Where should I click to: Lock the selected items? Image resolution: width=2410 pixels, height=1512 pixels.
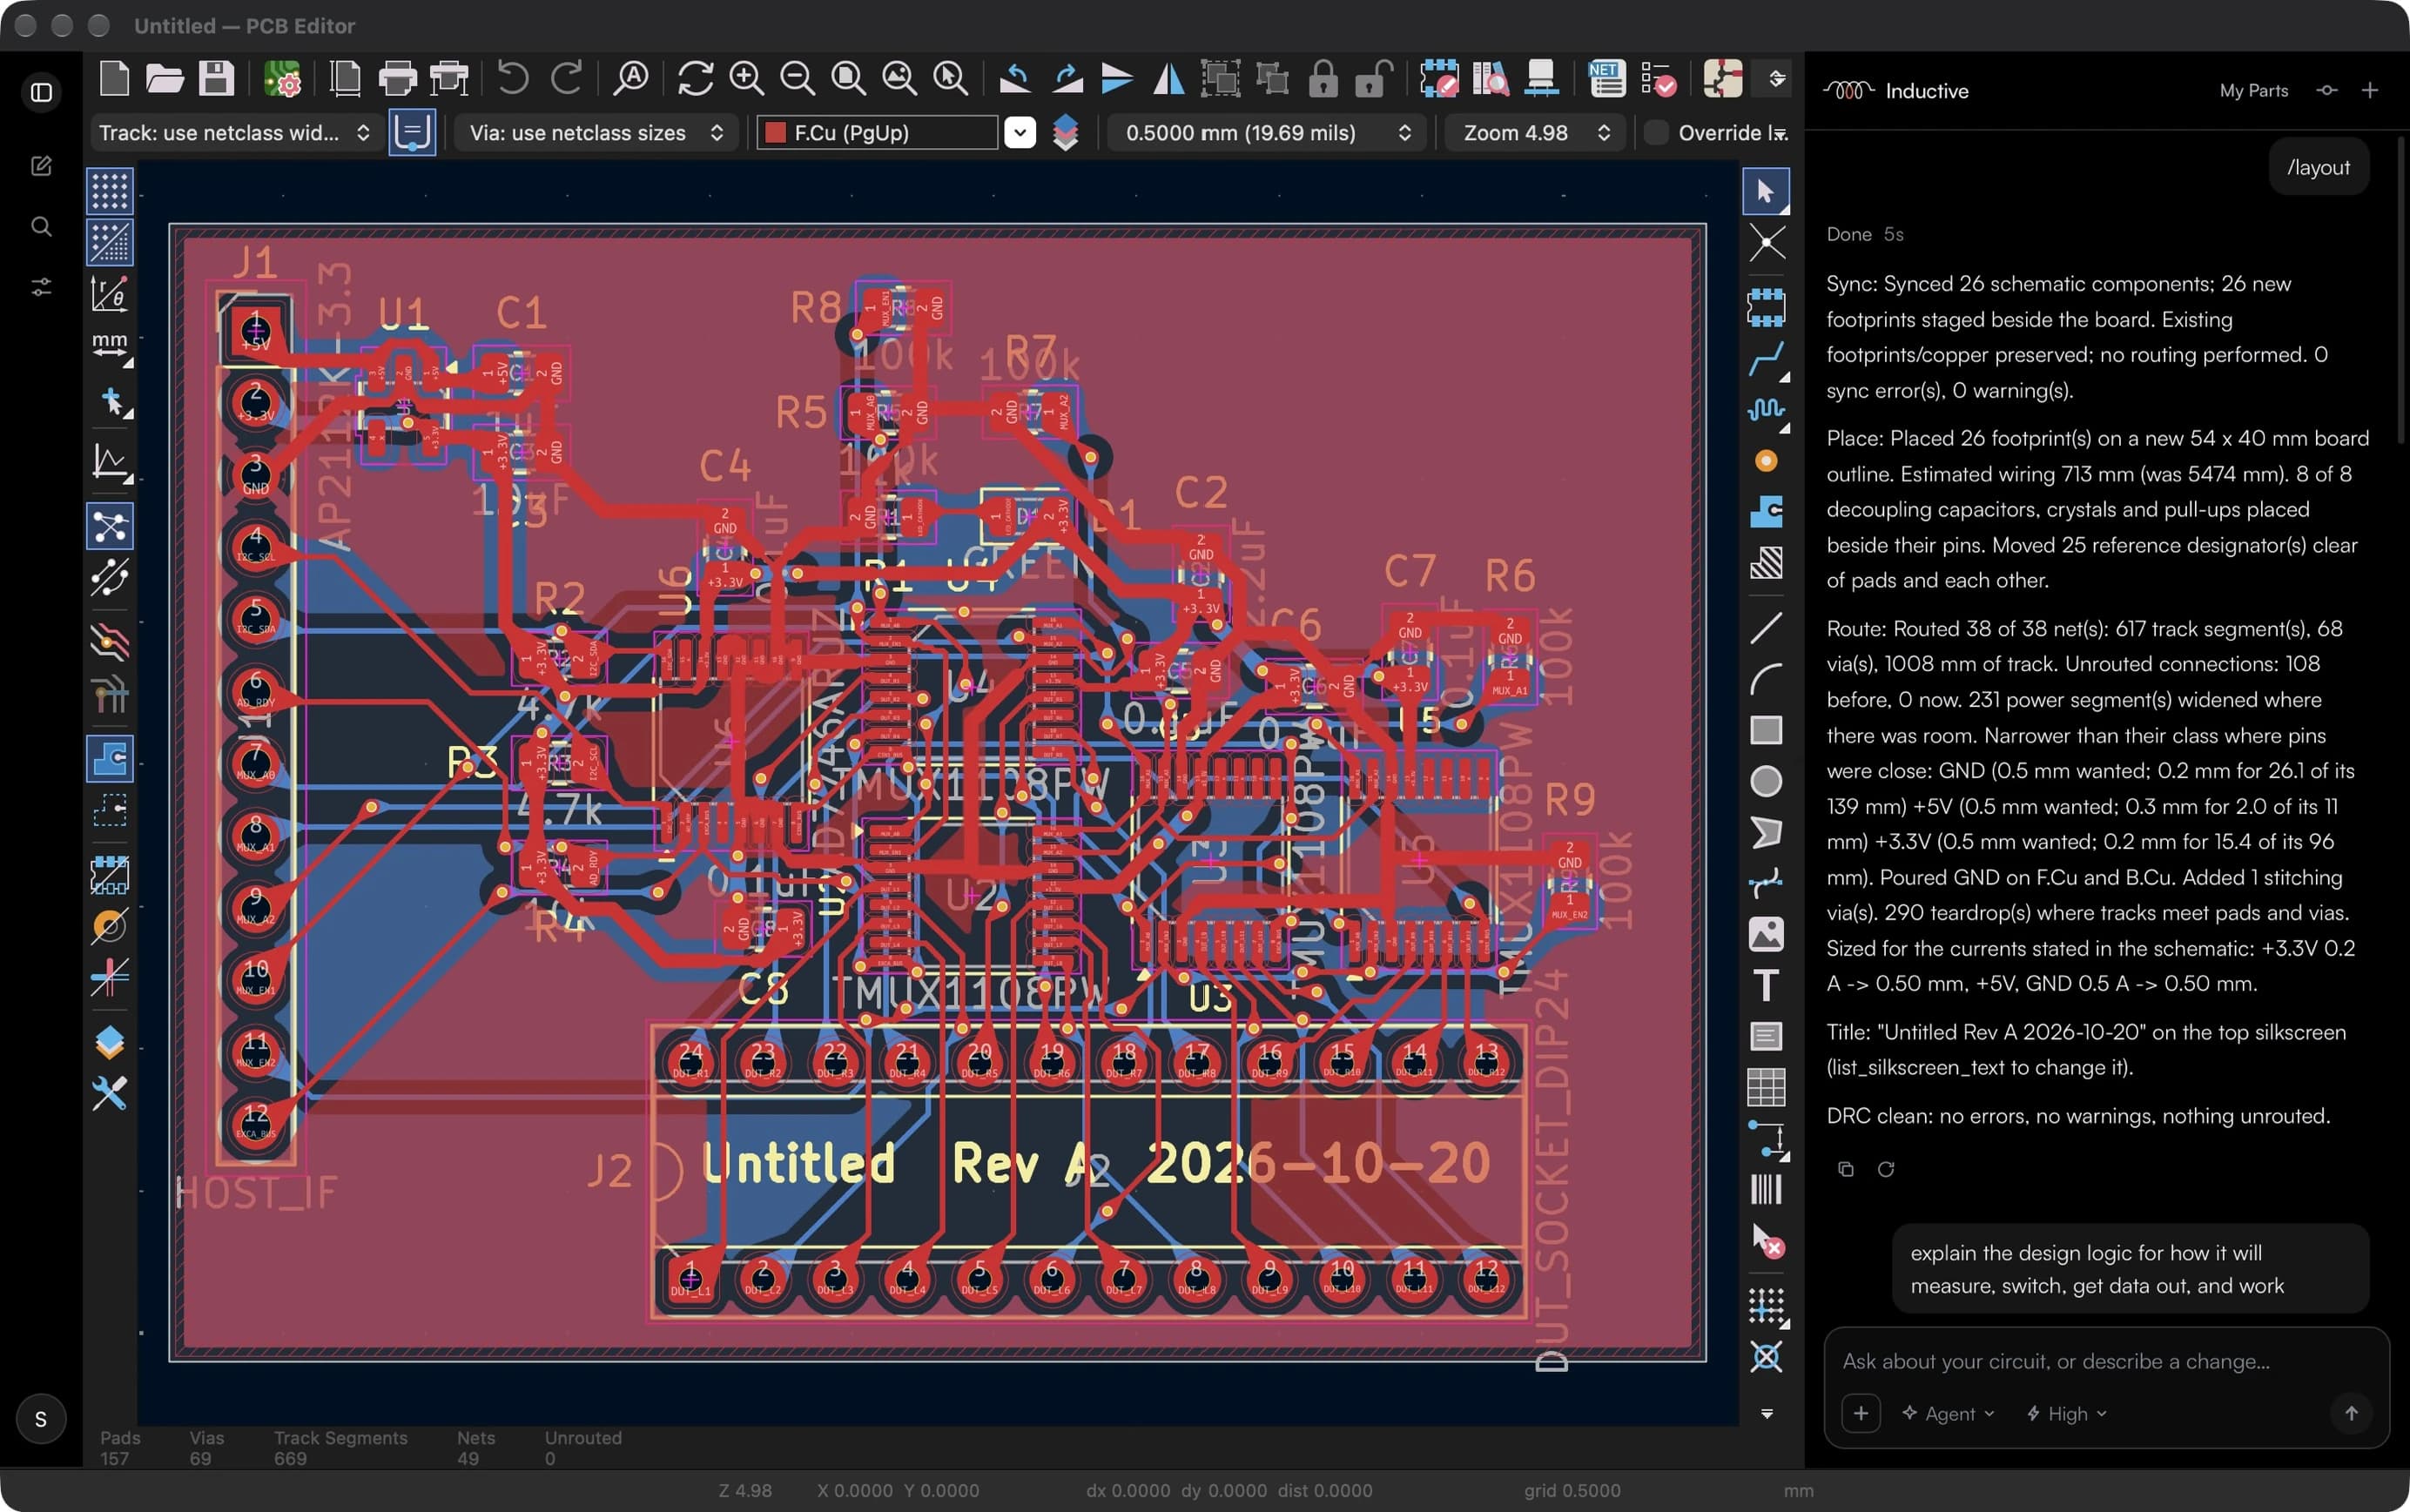(1323, 78)
